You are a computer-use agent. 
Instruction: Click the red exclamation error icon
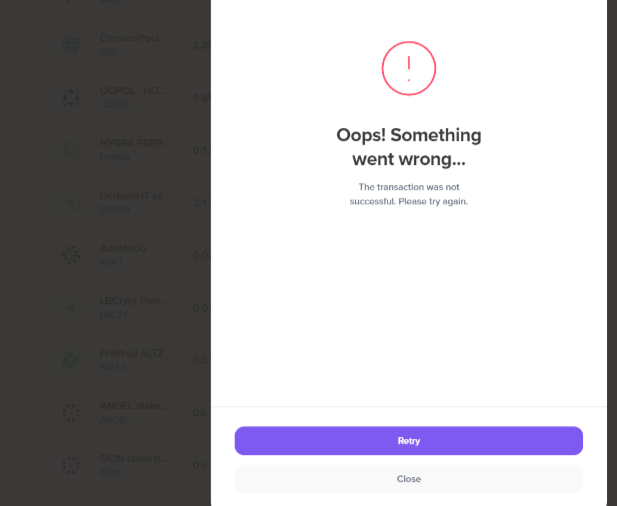click(x=408, y=68)
